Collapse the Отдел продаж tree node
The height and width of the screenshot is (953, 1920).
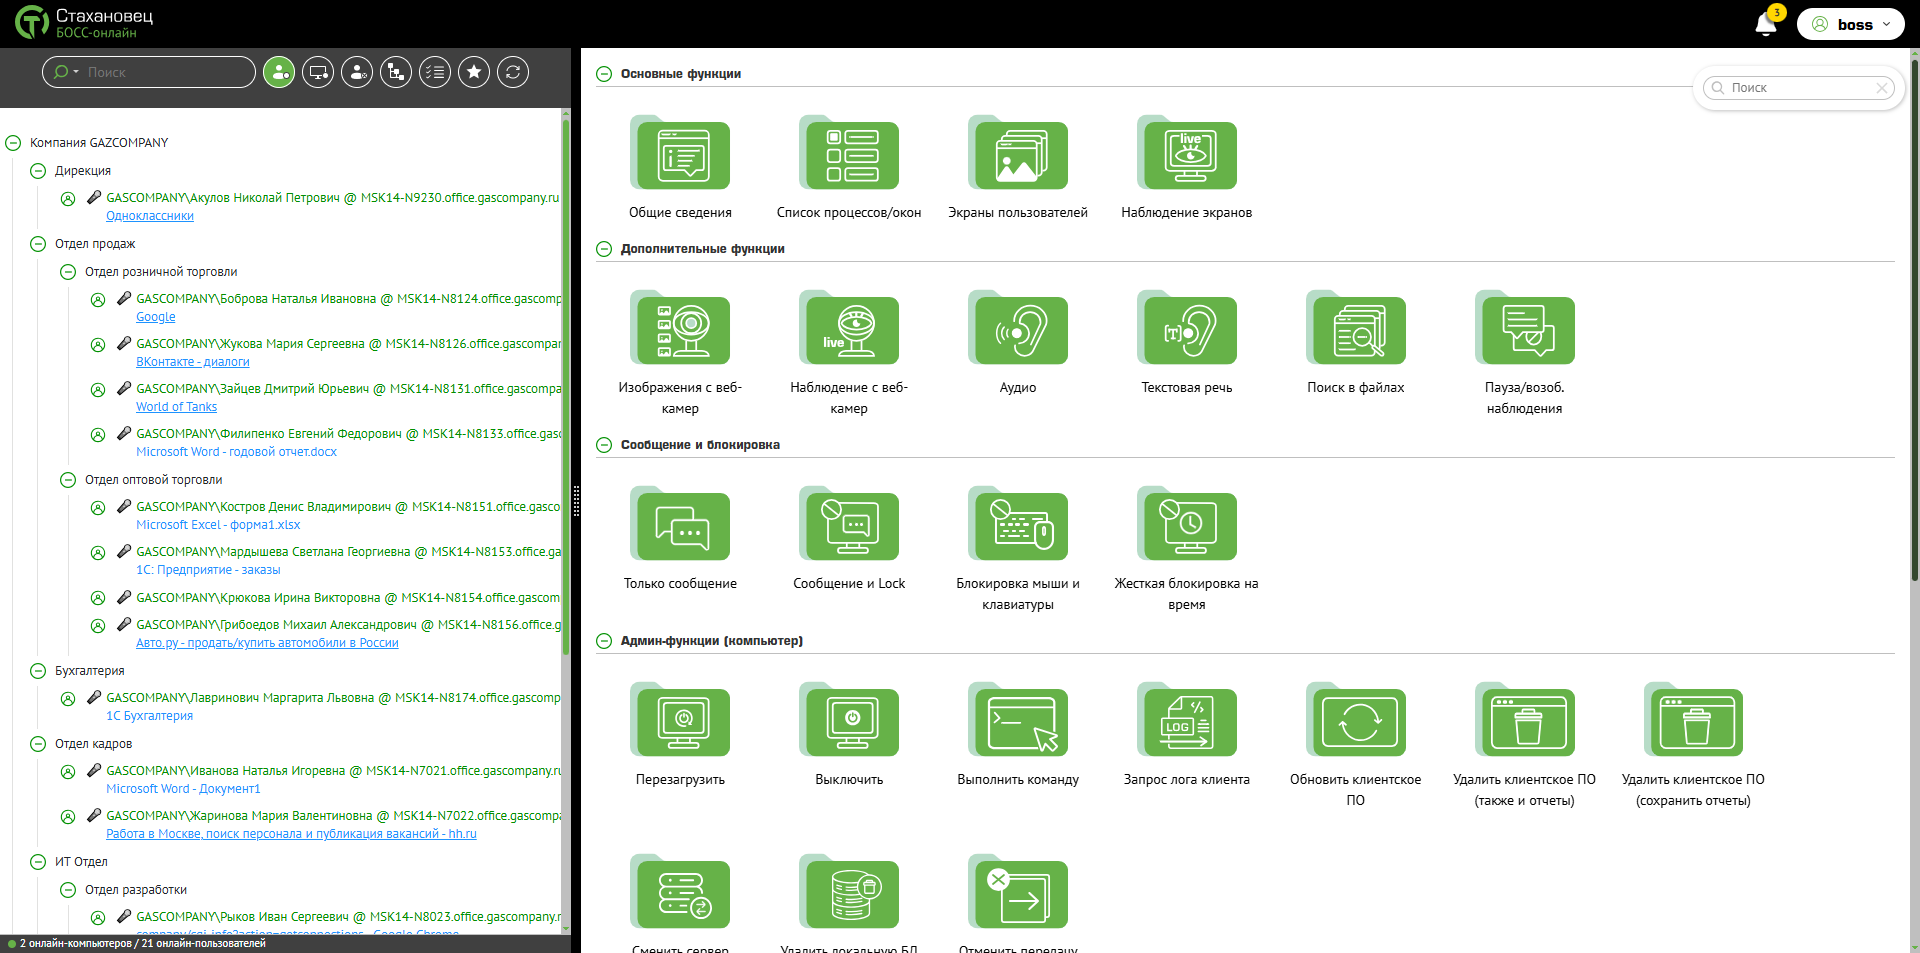pyautogui.click(x=38, y=244)
